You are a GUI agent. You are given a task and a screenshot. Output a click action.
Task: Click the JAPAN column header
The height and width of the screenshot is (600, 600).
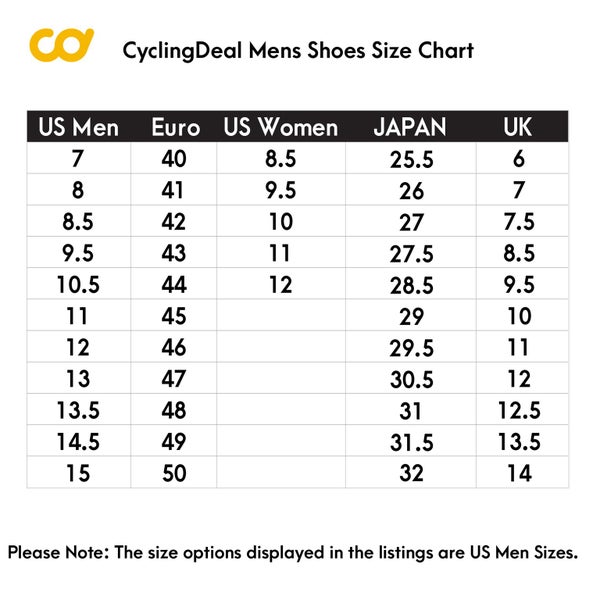(410, 127)
